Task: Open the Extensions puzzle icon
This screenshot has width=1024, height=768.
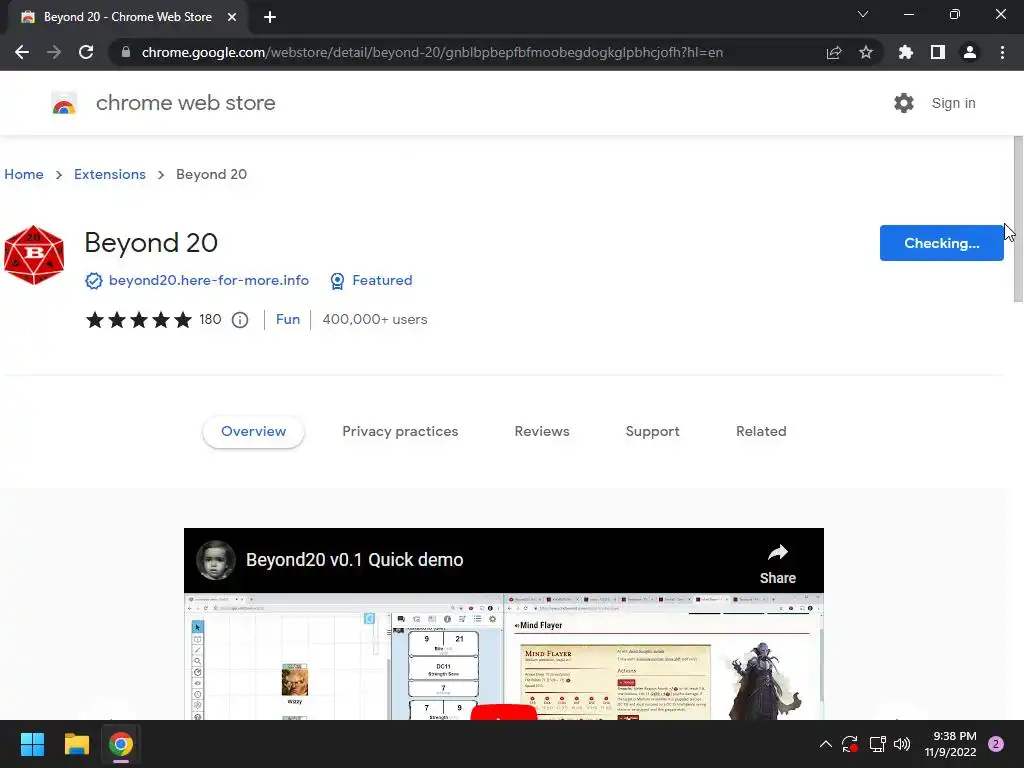Action: [906, 52]
